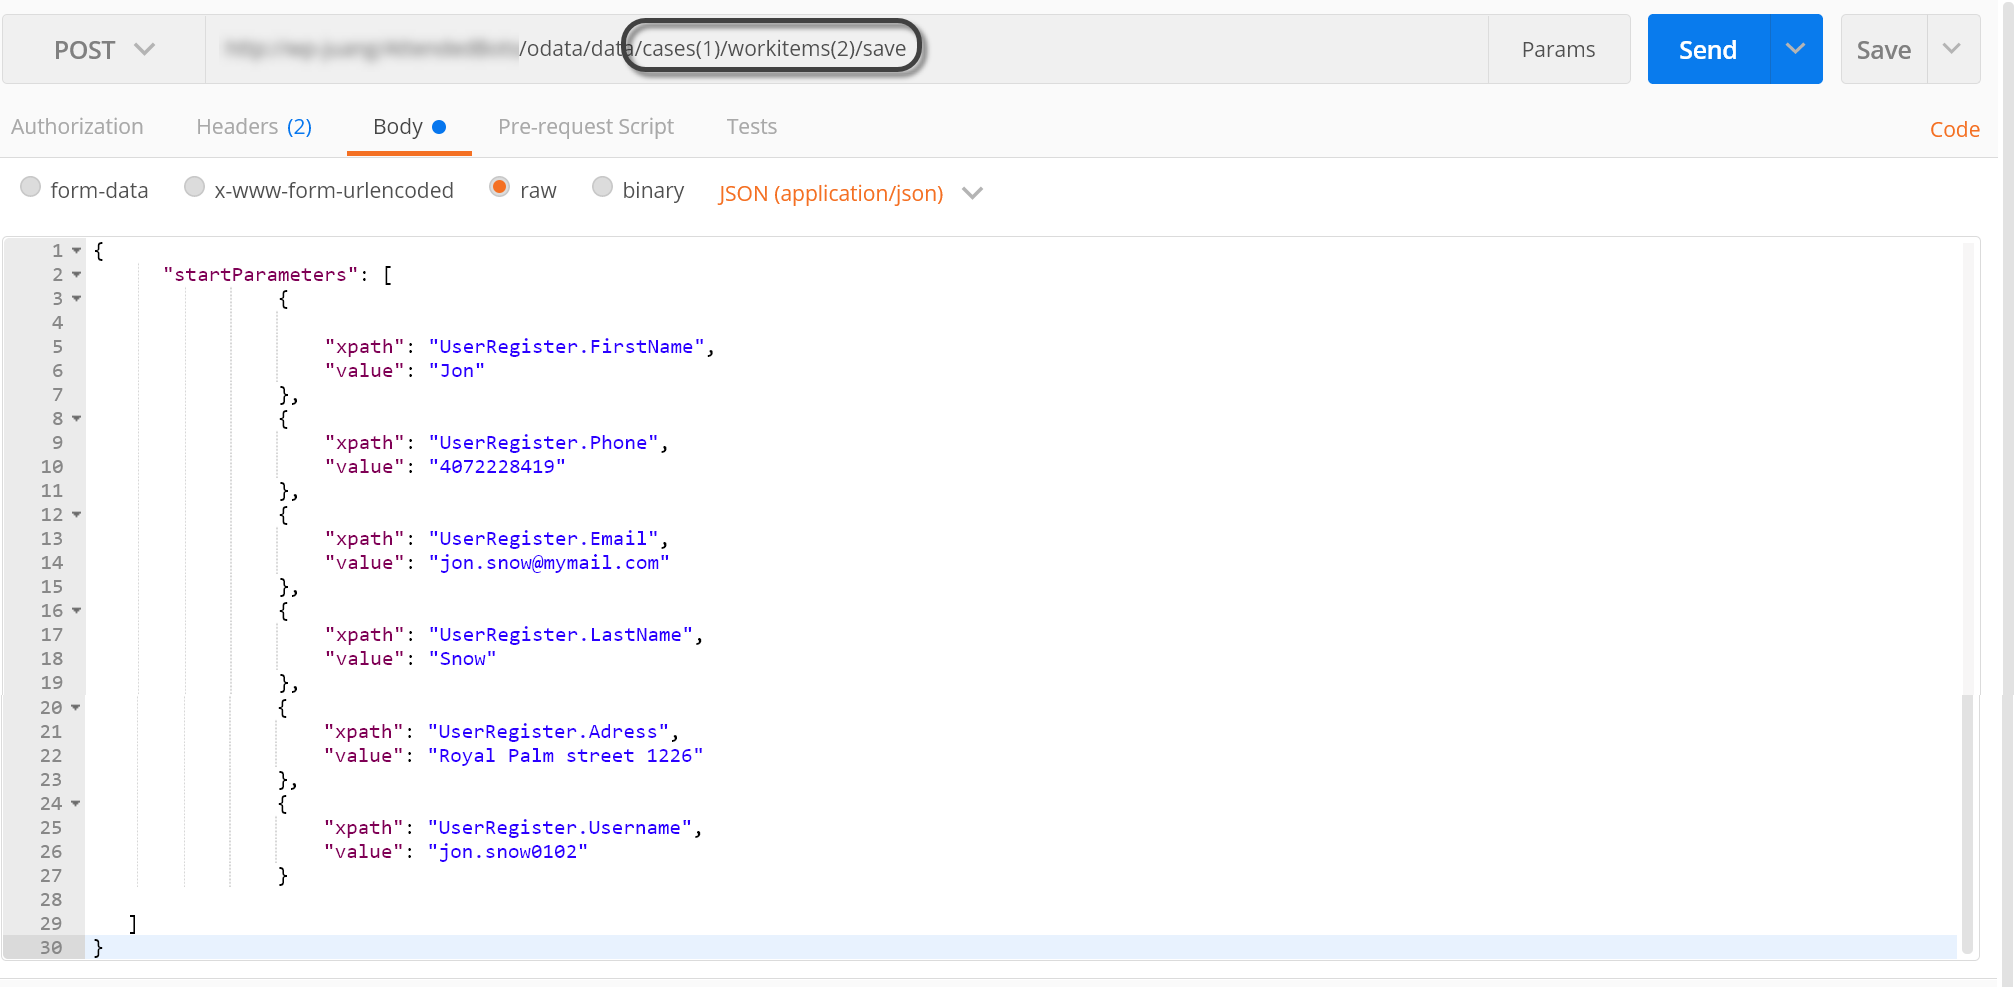
Task: Open the Tests tab
Action: point(751,127)
